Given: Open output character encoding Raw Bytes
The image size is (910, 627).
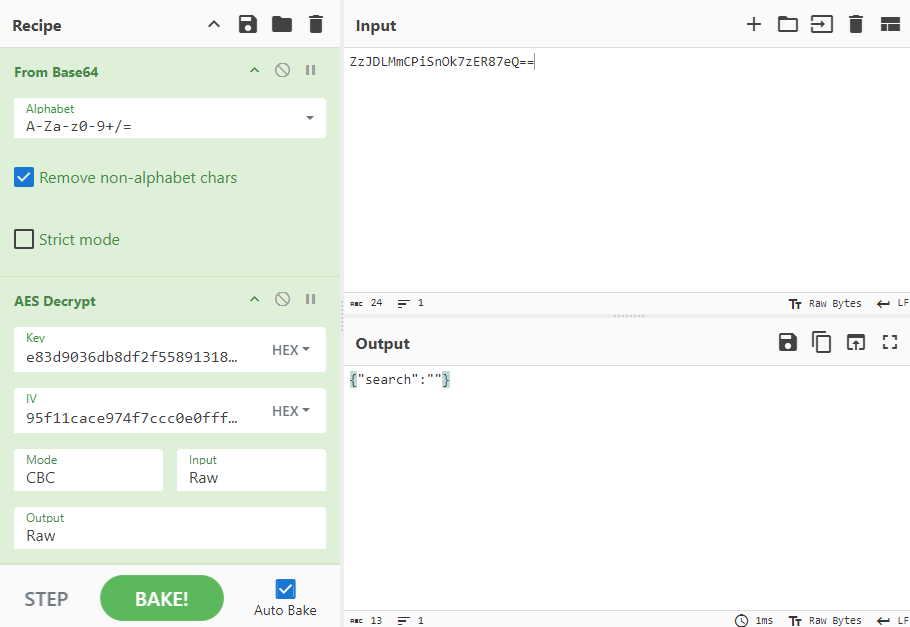Looking at the screenshot, I should (x=825, y=621).
